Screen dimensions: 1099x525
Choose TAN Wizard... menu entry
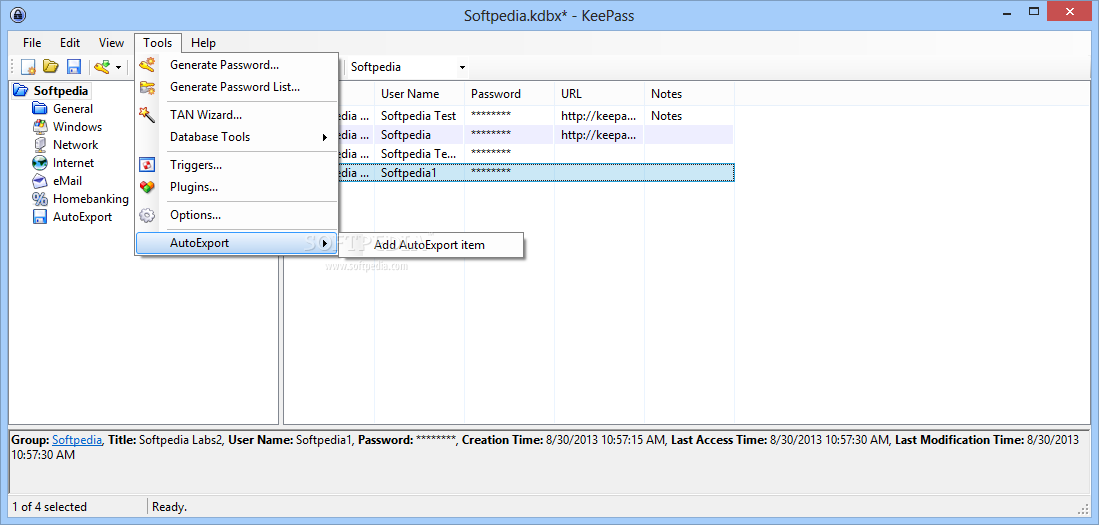point(237,114)
